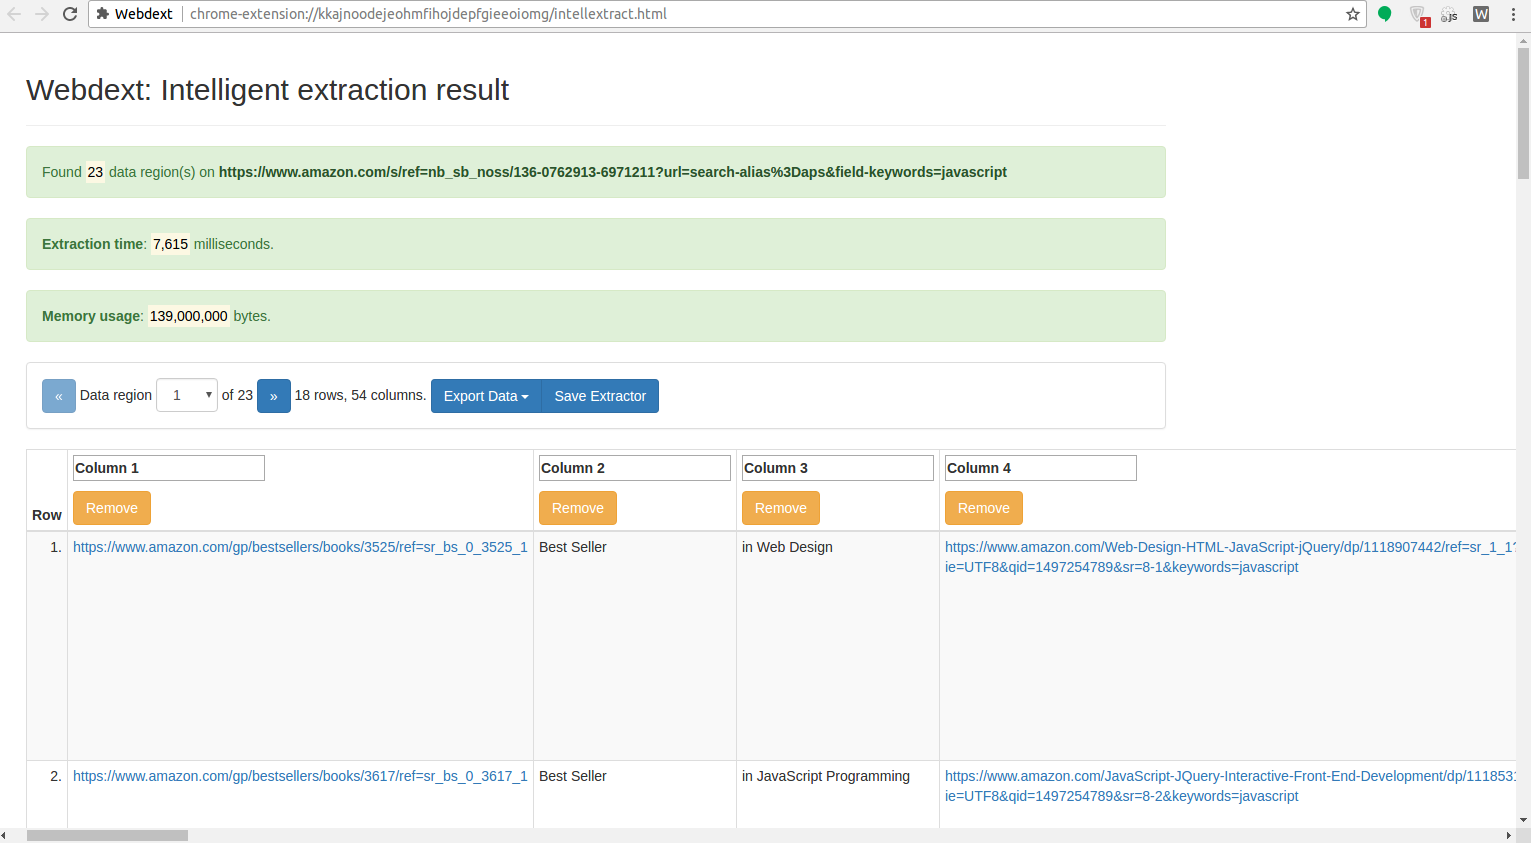
Task: Open the Export Data dropdown
Action: tap(486, 396)
